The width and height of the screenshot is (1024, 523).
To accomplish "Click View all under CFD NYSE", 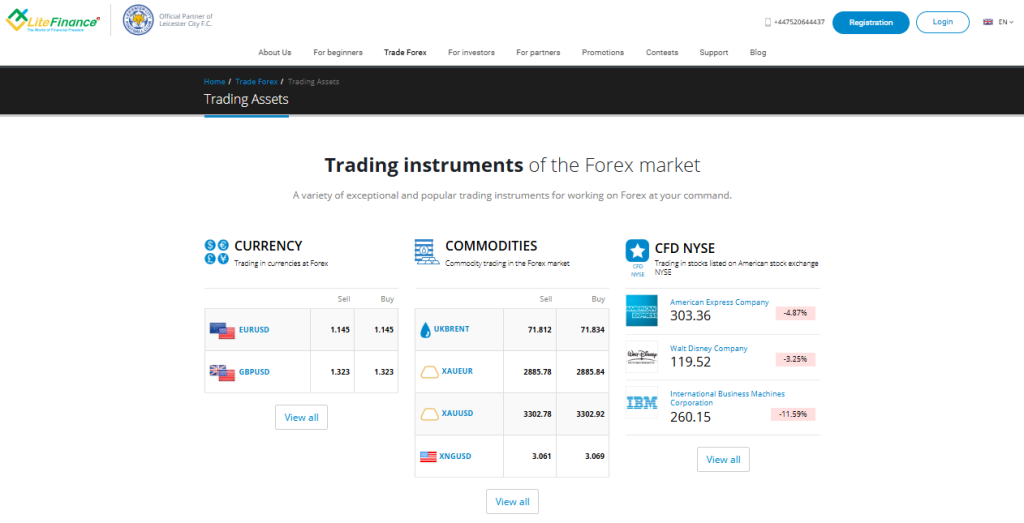I will [723, 460].
